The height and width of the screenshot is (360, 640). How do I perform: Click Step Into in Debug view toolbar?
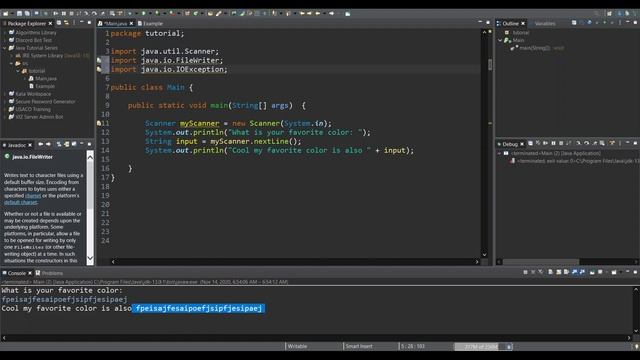pyautogui.click(x=578, y=144)
